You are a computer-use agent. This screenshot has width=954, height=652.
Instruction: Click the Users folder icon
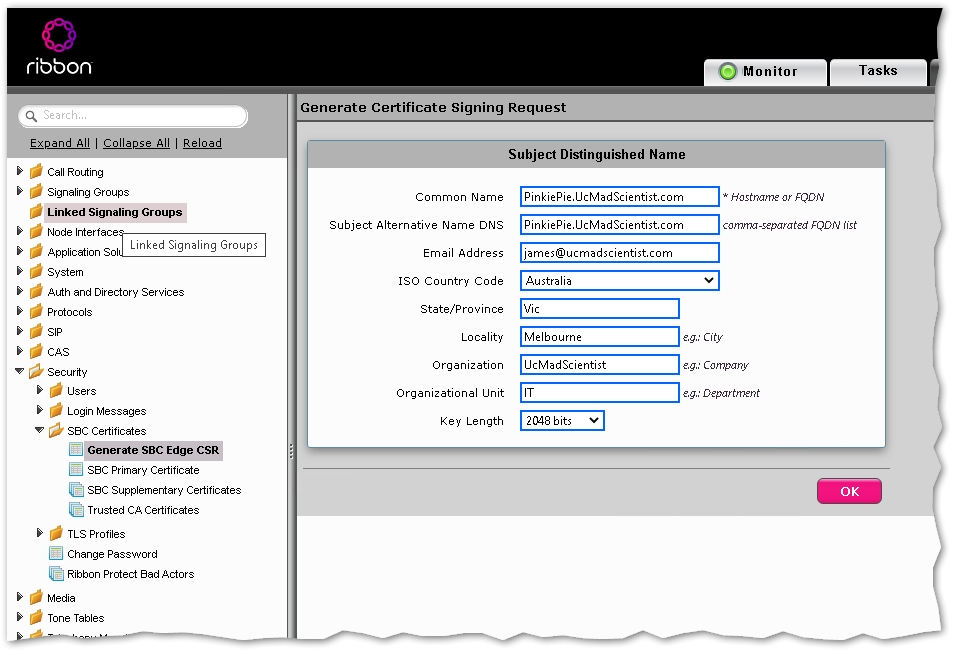coord(57,390)
